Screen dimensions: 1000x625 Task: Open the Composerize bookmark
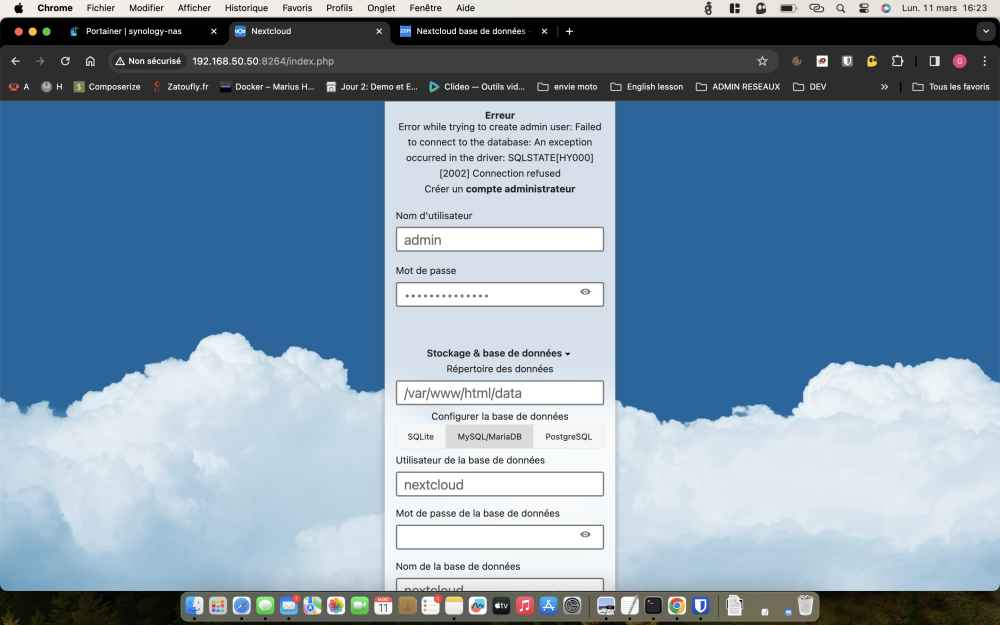(x=107, y=87)
